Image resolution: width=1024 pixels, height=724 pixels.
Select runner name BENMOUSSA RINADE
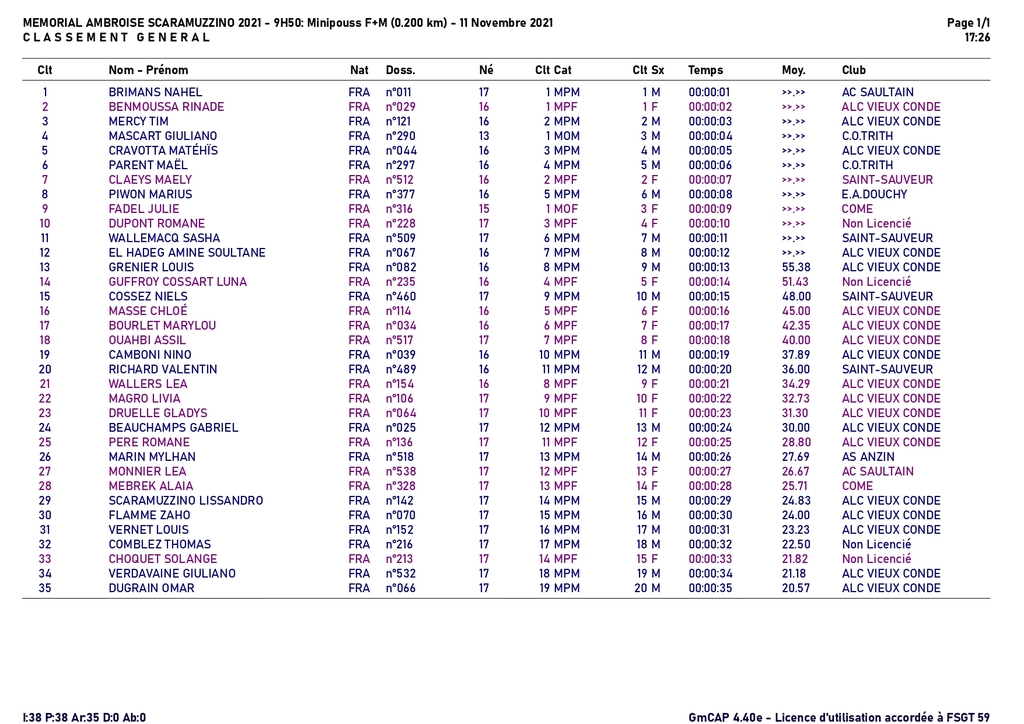[166, 107]
